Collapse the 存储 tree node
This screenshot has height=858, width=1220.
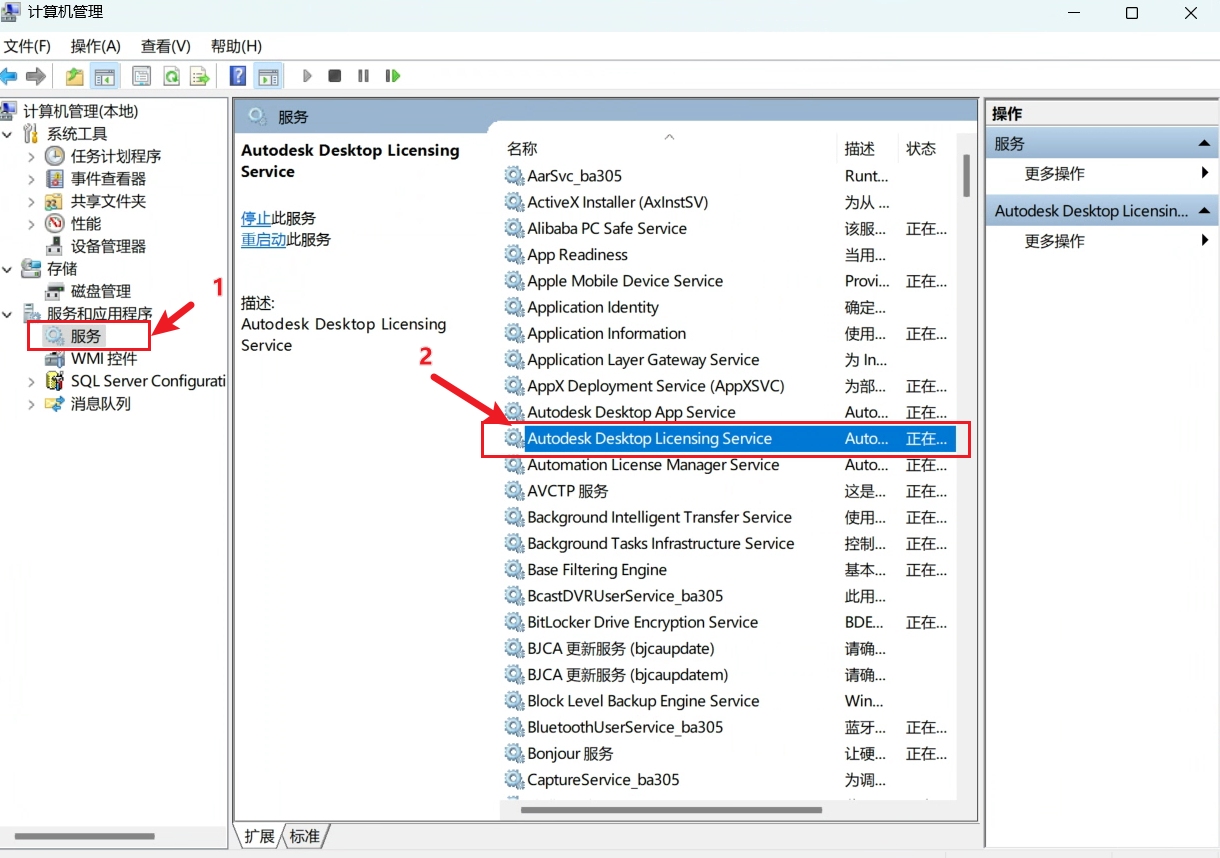[9, 269]
